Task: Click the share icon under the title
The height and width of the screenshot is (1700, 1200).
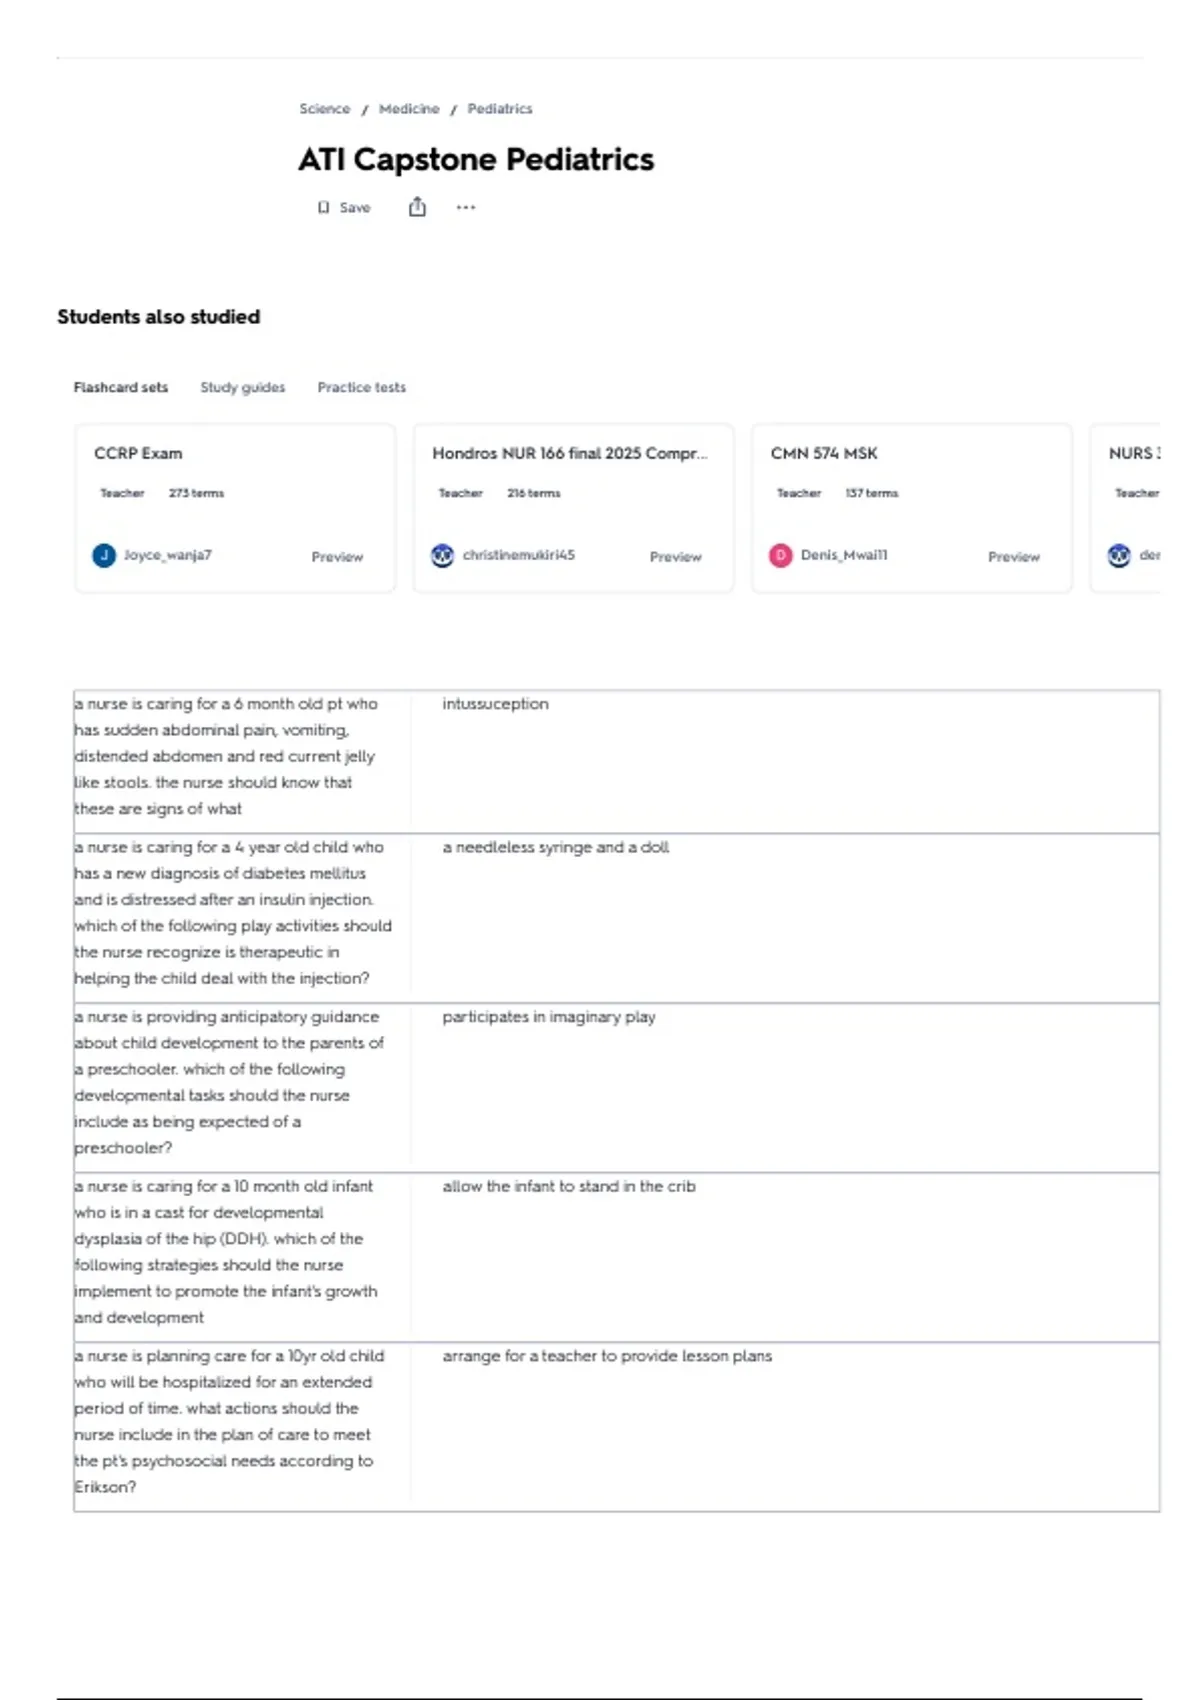Action: [417, 207]
